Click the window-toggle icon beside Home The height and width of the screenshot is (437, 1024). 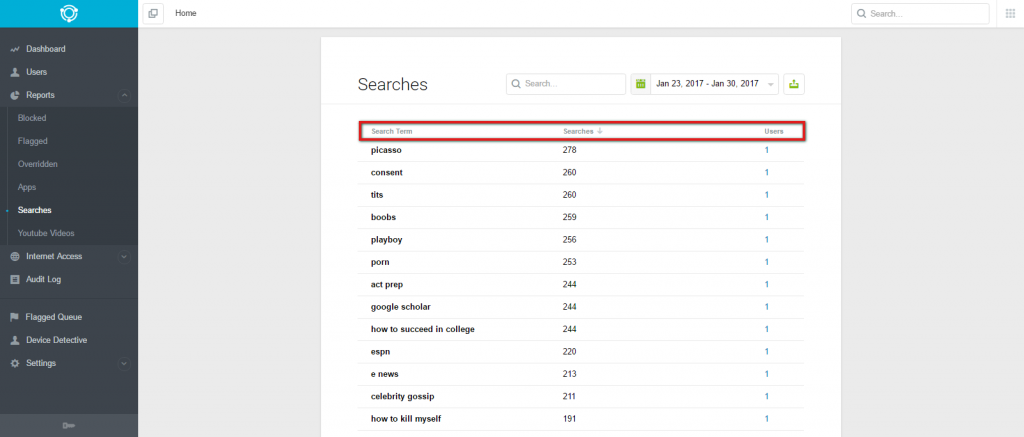tap(153, 13)
